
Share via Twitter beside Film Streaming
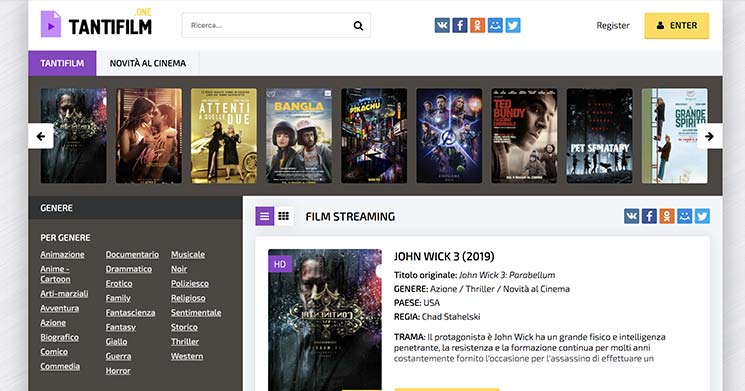tap(702, 216)
